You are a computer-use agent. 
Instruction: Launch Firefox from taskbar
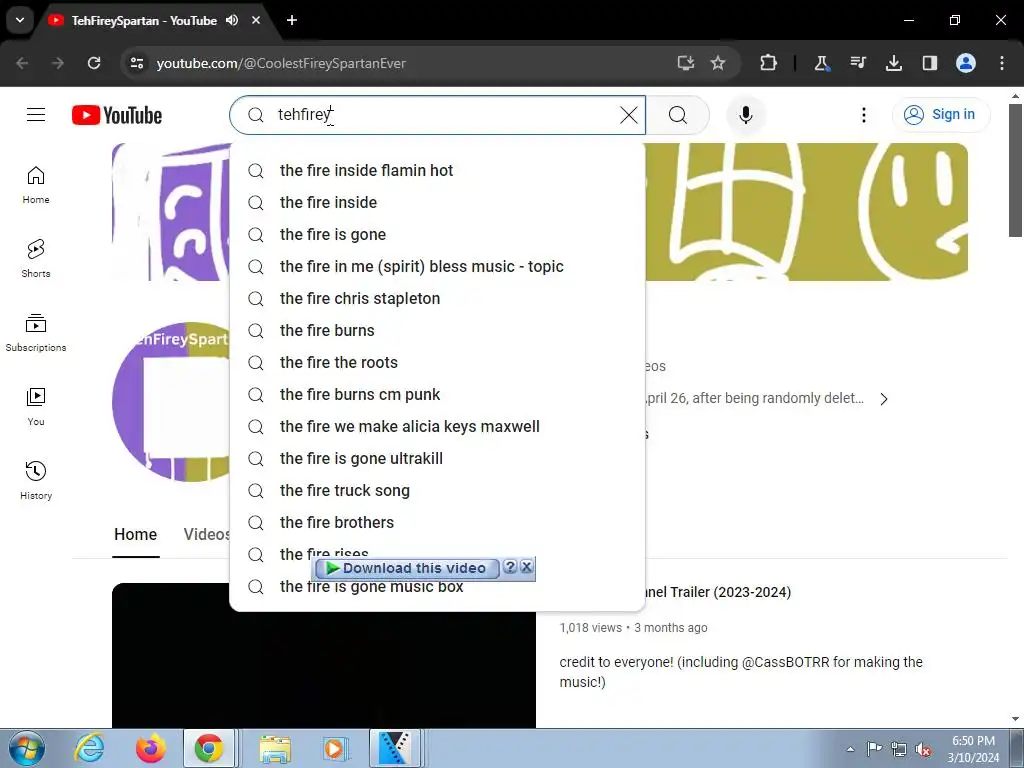click(150, 748)
